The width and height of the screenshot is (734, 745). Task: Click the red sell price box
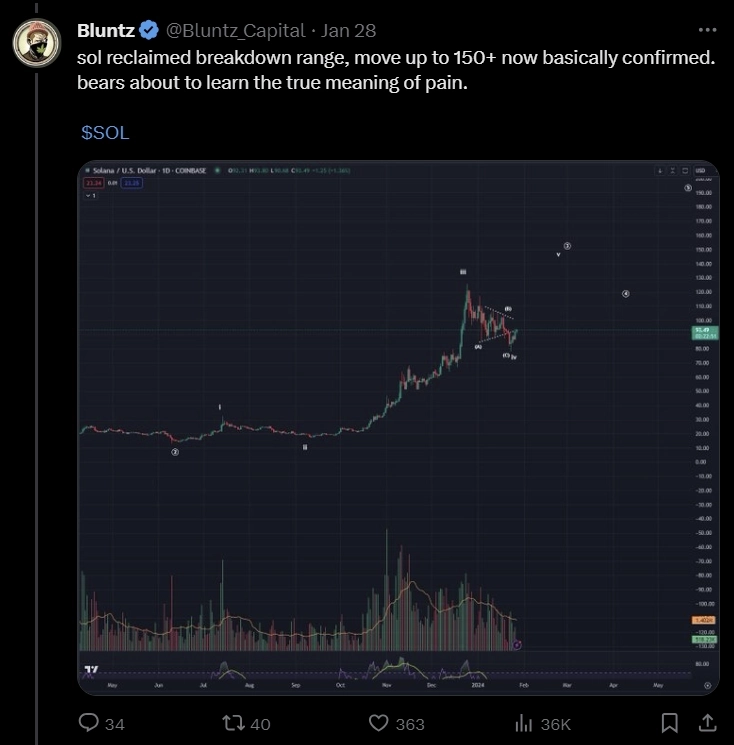(93, 183)
